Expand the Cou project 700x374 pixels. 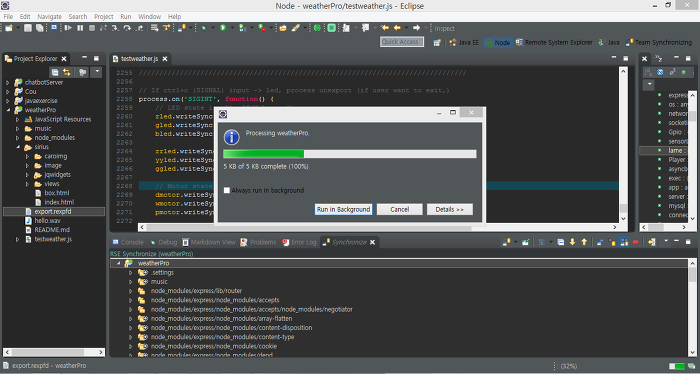click(x=8, y=91)
